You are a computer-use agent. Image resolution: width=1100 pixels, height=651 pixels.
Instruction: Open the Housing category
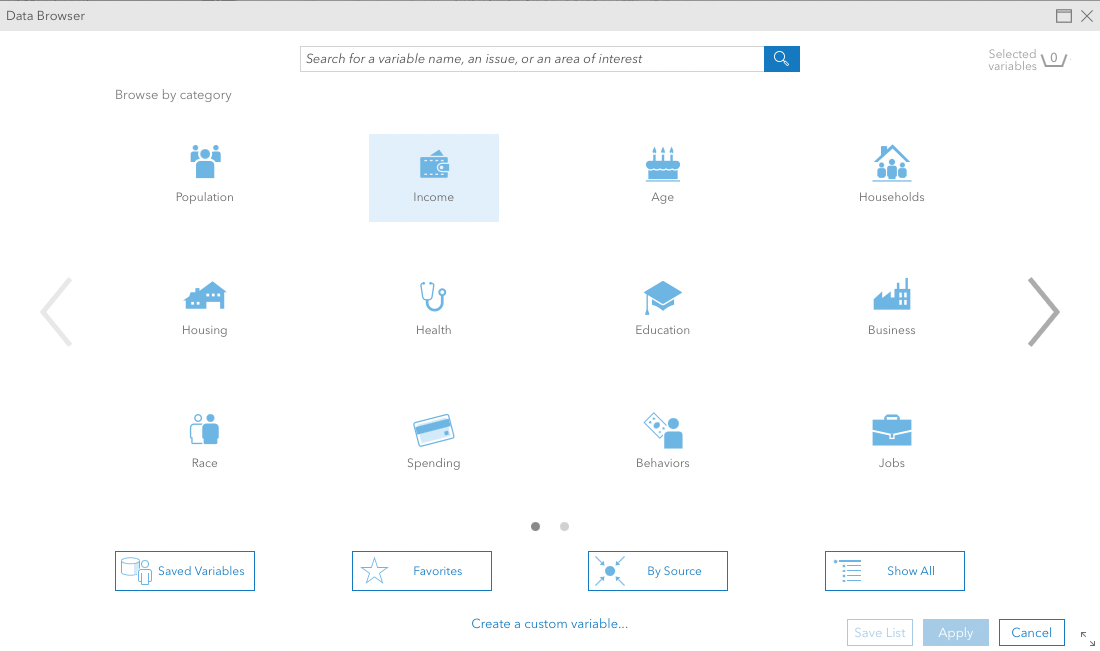[205, 310]
